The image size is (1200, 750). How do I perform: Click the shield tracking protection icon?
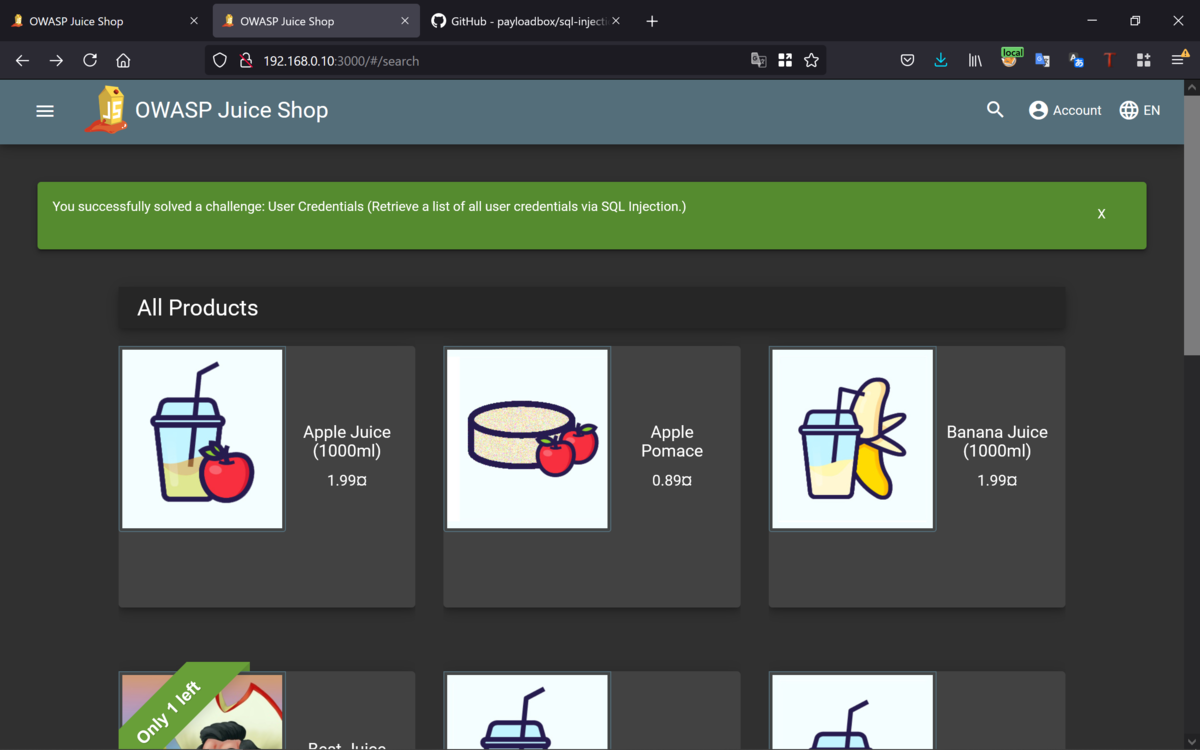[220, 61]
